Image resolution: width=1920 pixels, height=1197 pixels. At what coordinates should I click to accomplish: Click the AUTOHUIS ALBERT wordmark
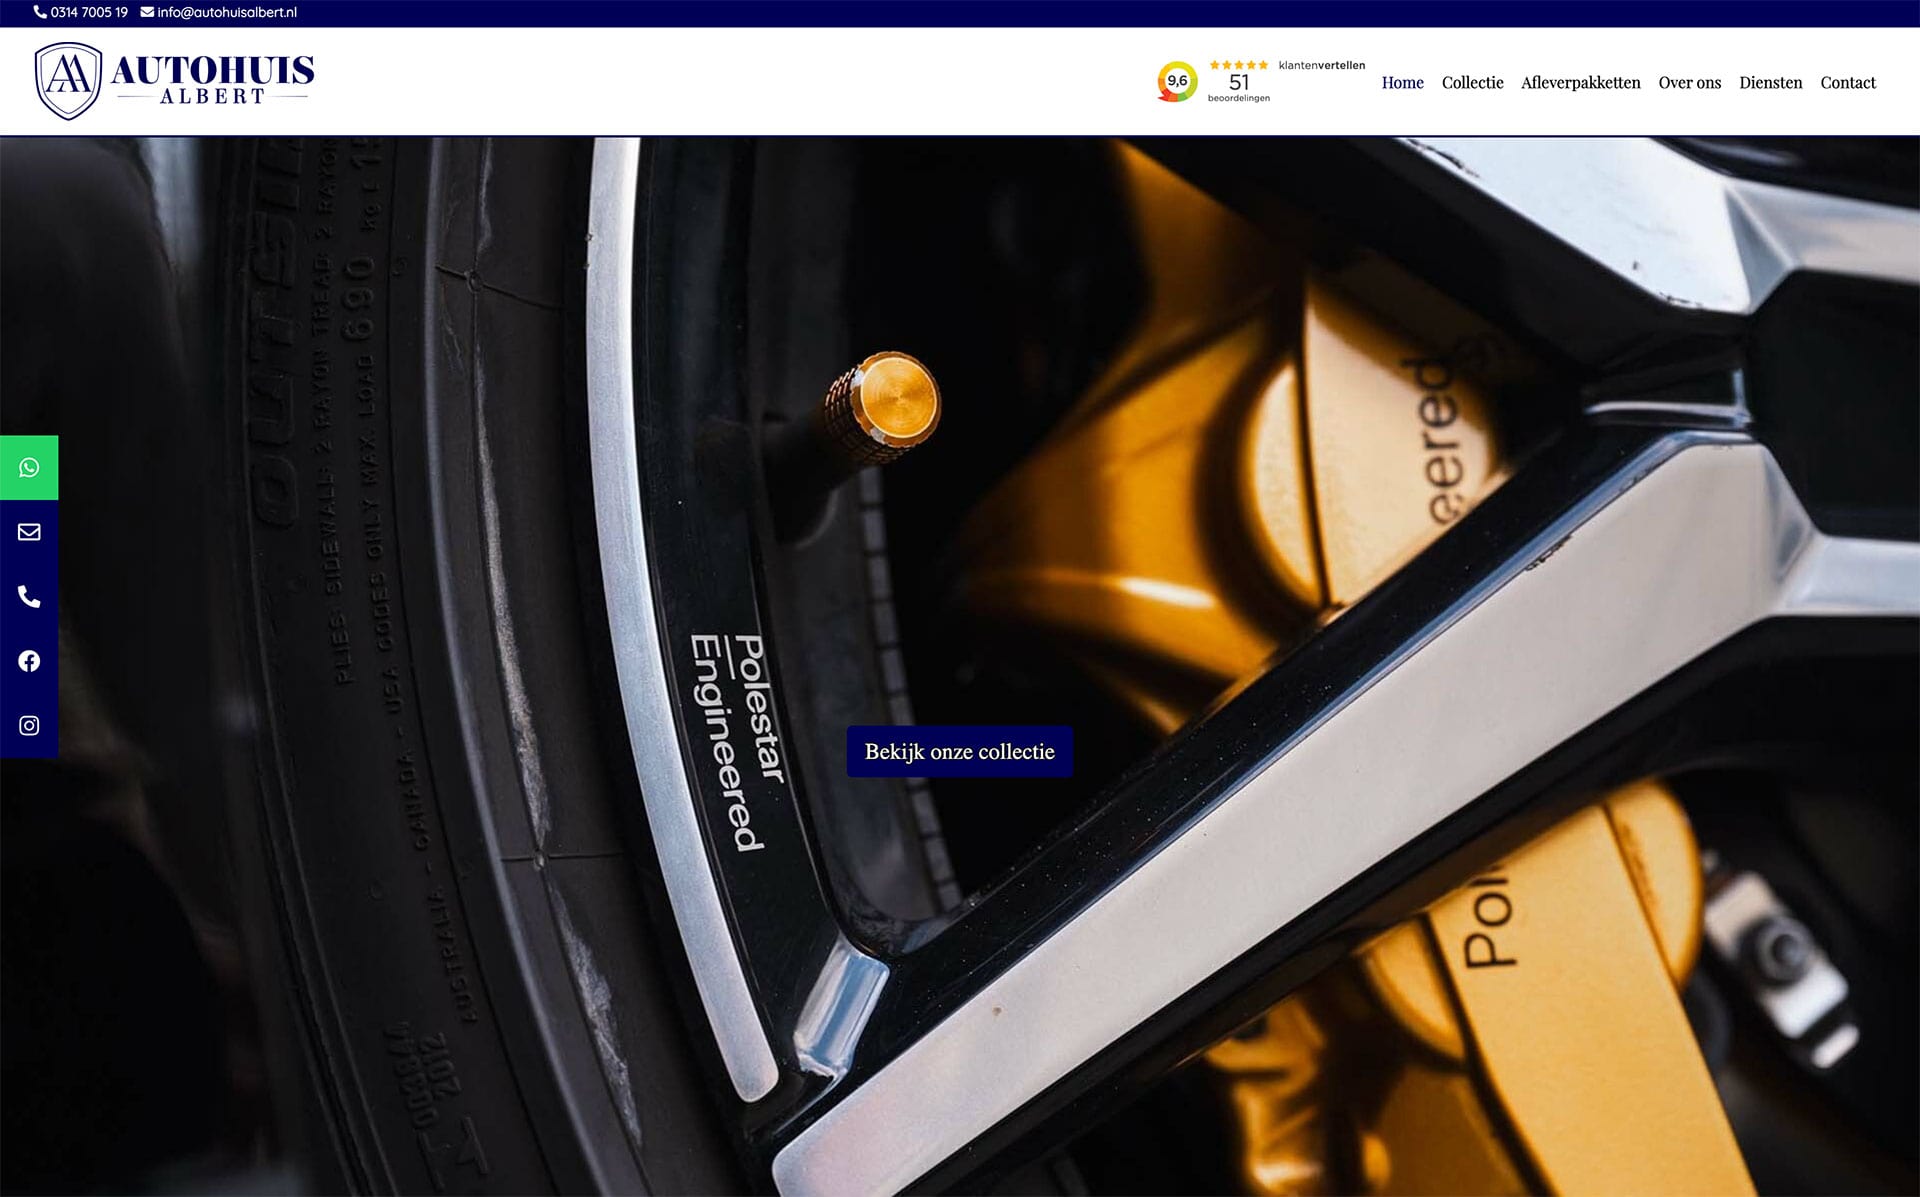[212, 79]
